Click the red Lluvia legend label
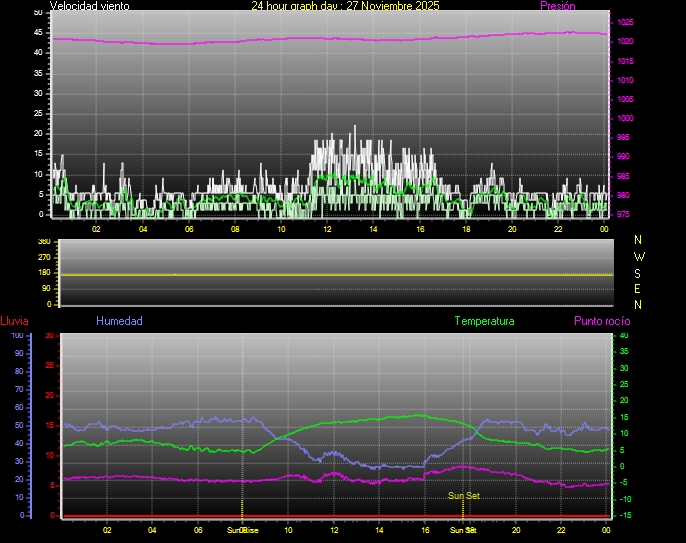The image size is (686, 543). tap(14, 321)
